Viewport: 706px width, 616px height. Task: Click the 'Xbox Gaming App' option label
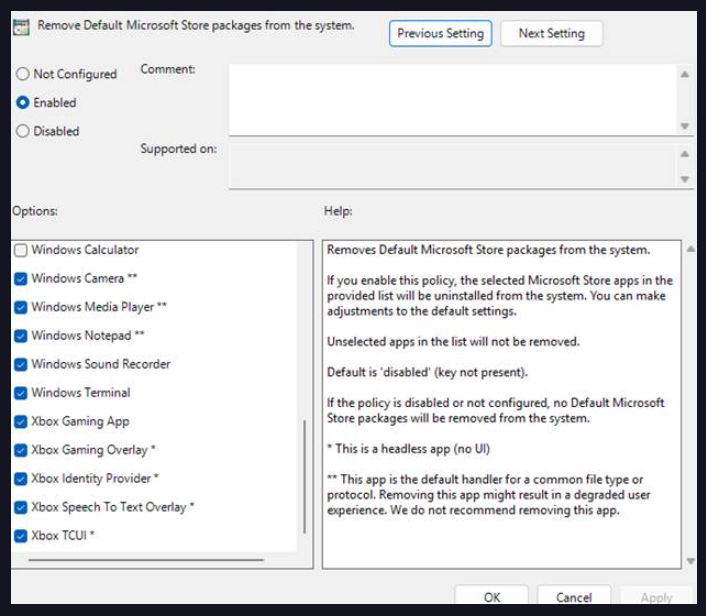point(81,421)
